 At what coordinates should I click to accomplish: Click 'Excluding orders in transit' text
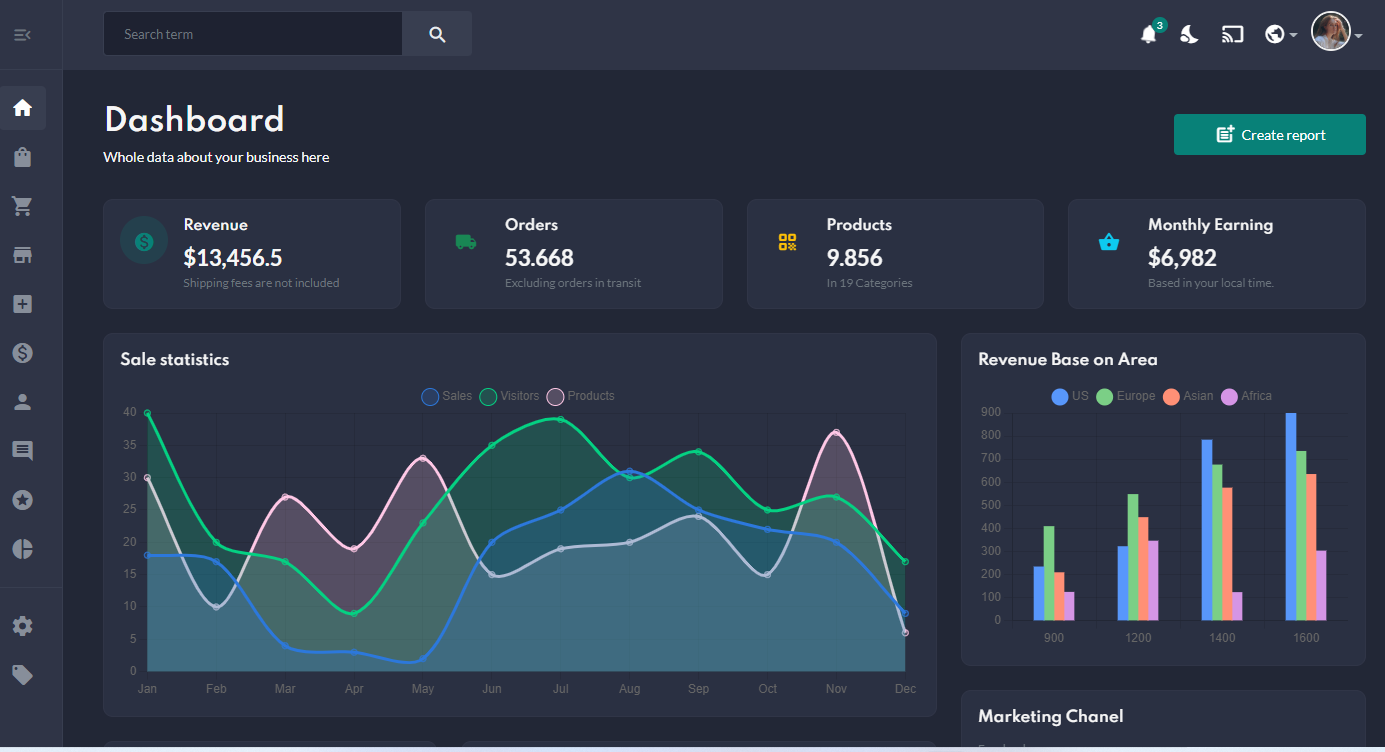573,283
